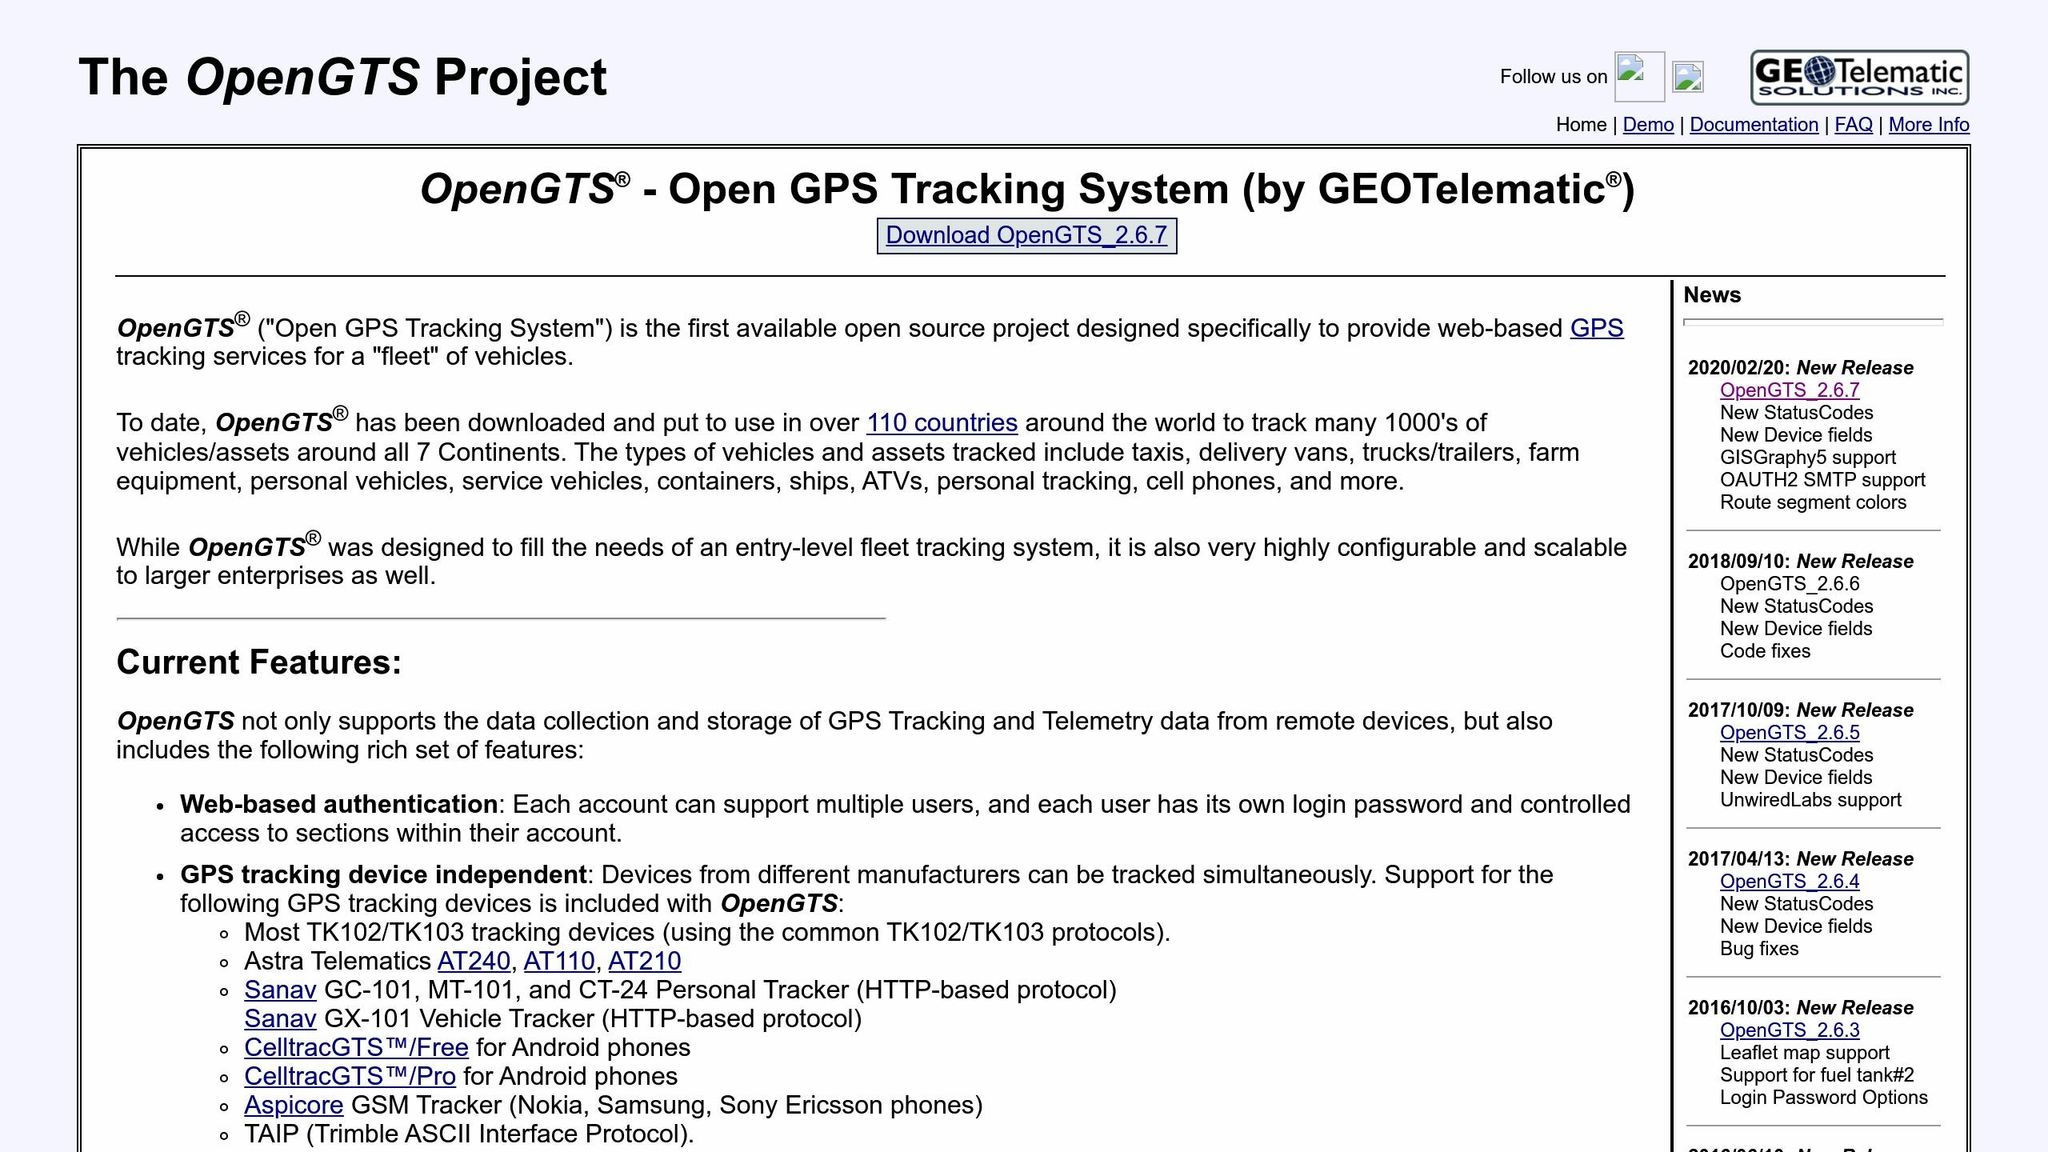This screenshot has width=2048, height=1152.
Task: Open the FAQ navigation item
Action: tap(1853, 124)
